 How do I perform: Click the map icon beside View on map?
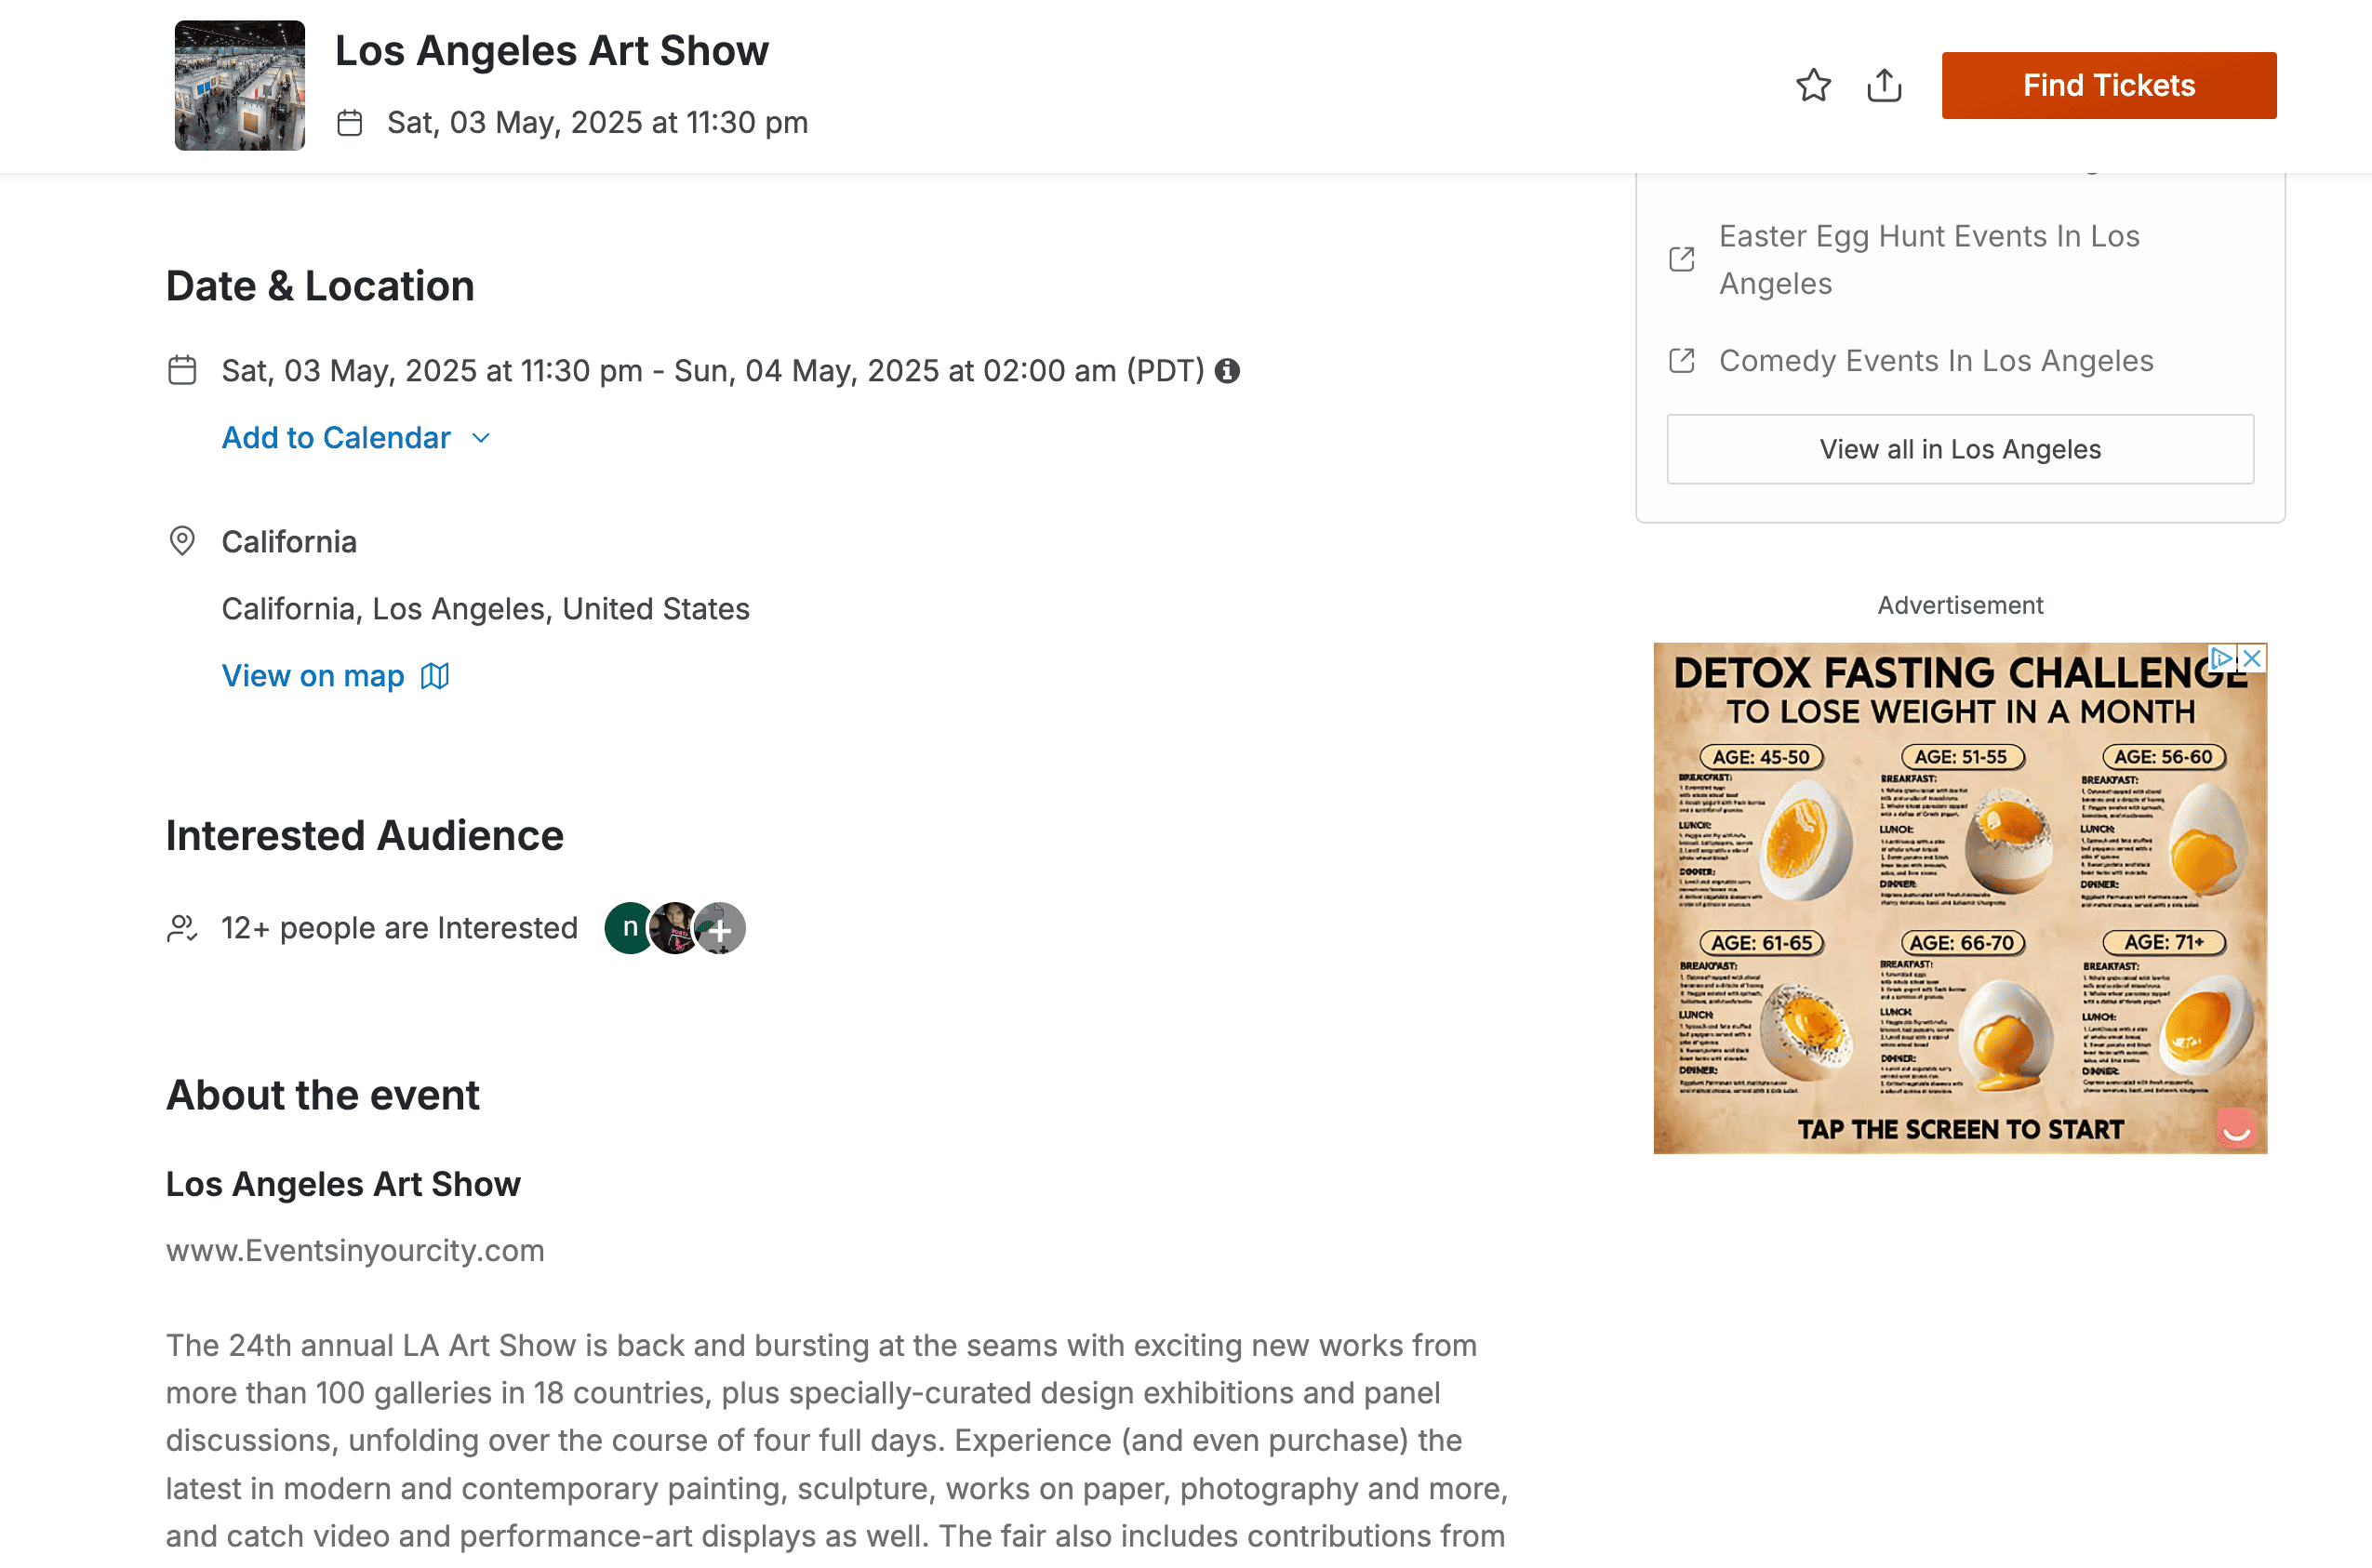pos(435,676)
